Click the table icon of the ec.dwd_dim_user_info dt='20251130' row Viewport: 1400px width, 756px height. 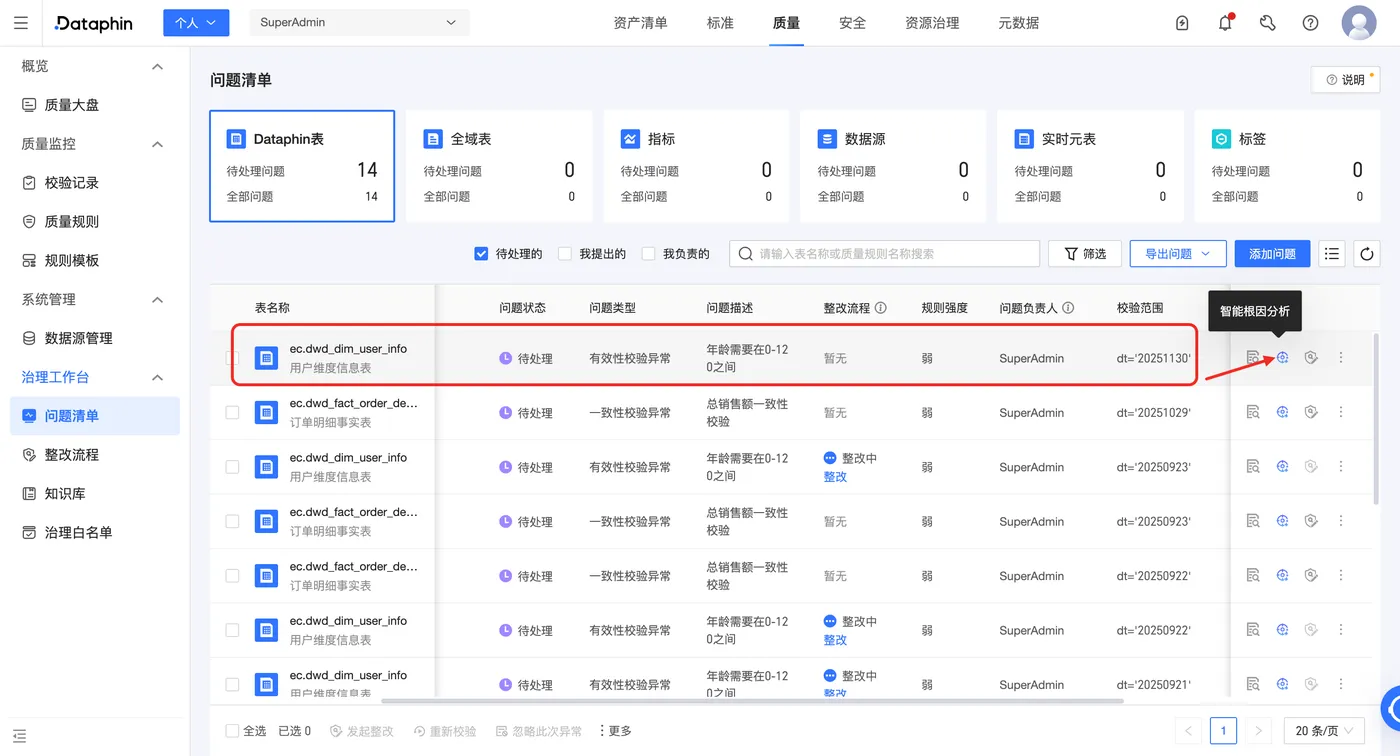point(266,358)
